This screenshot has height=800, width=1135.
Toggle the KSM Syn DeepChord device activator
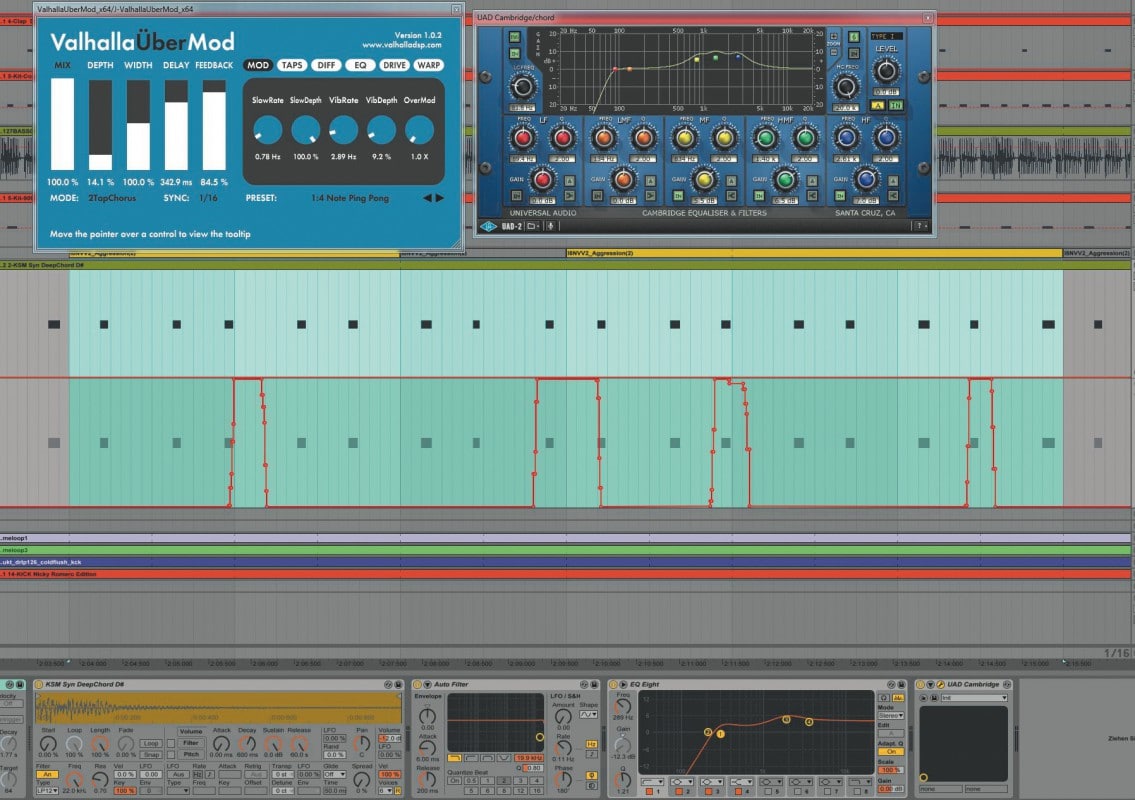point(39,684)
